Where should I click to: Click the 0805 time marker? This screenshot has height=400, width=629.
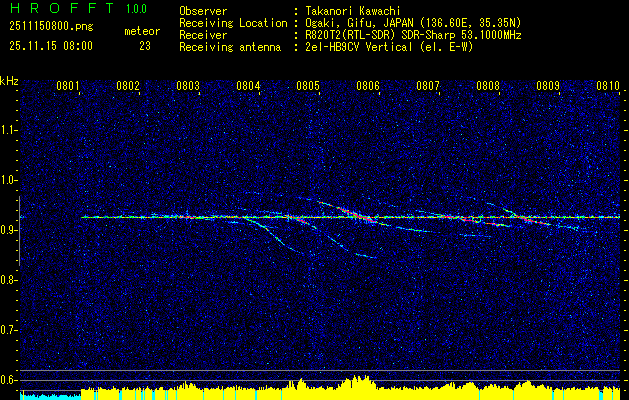[x=308, y=86]
